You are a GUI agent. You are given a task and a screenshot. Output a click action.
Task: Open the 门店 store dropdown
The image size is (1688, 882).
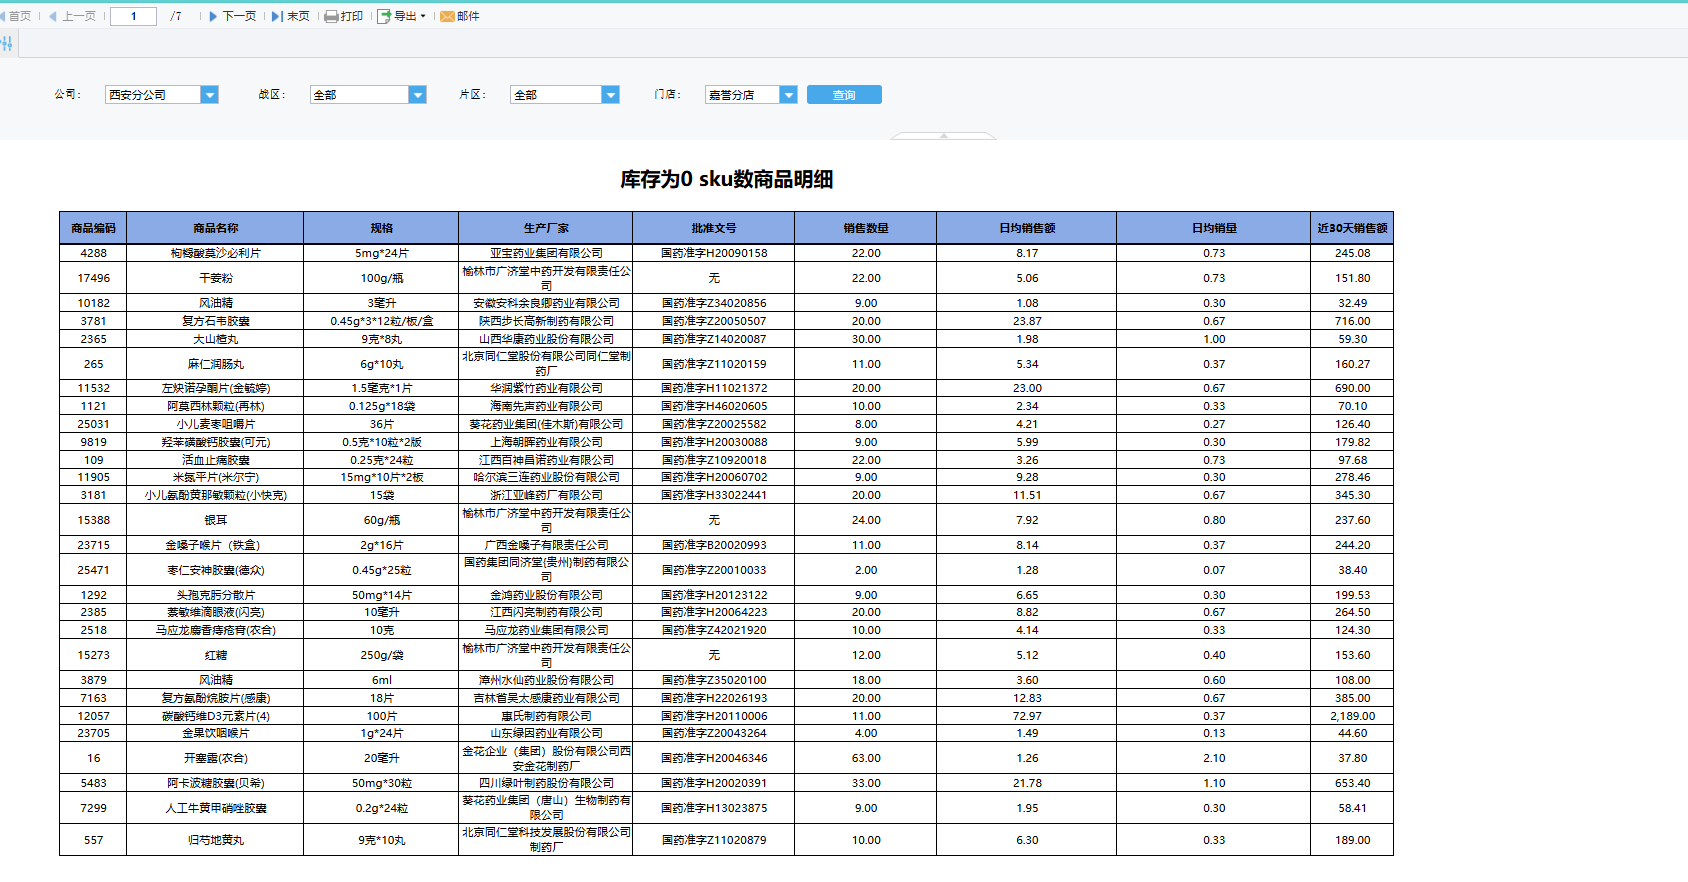pos(788,95)
